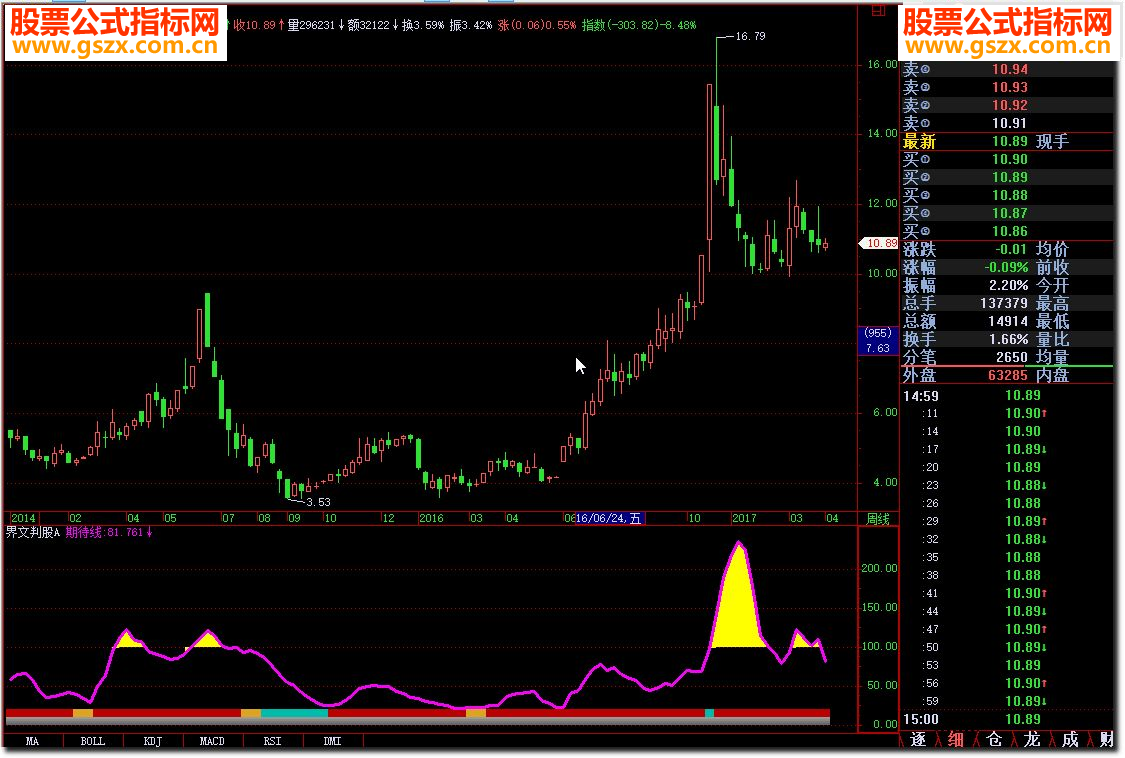Click the highlighted date 16/06/24,五
Image resolution: width=1125 pixels, height=758 pixels.
609,518
